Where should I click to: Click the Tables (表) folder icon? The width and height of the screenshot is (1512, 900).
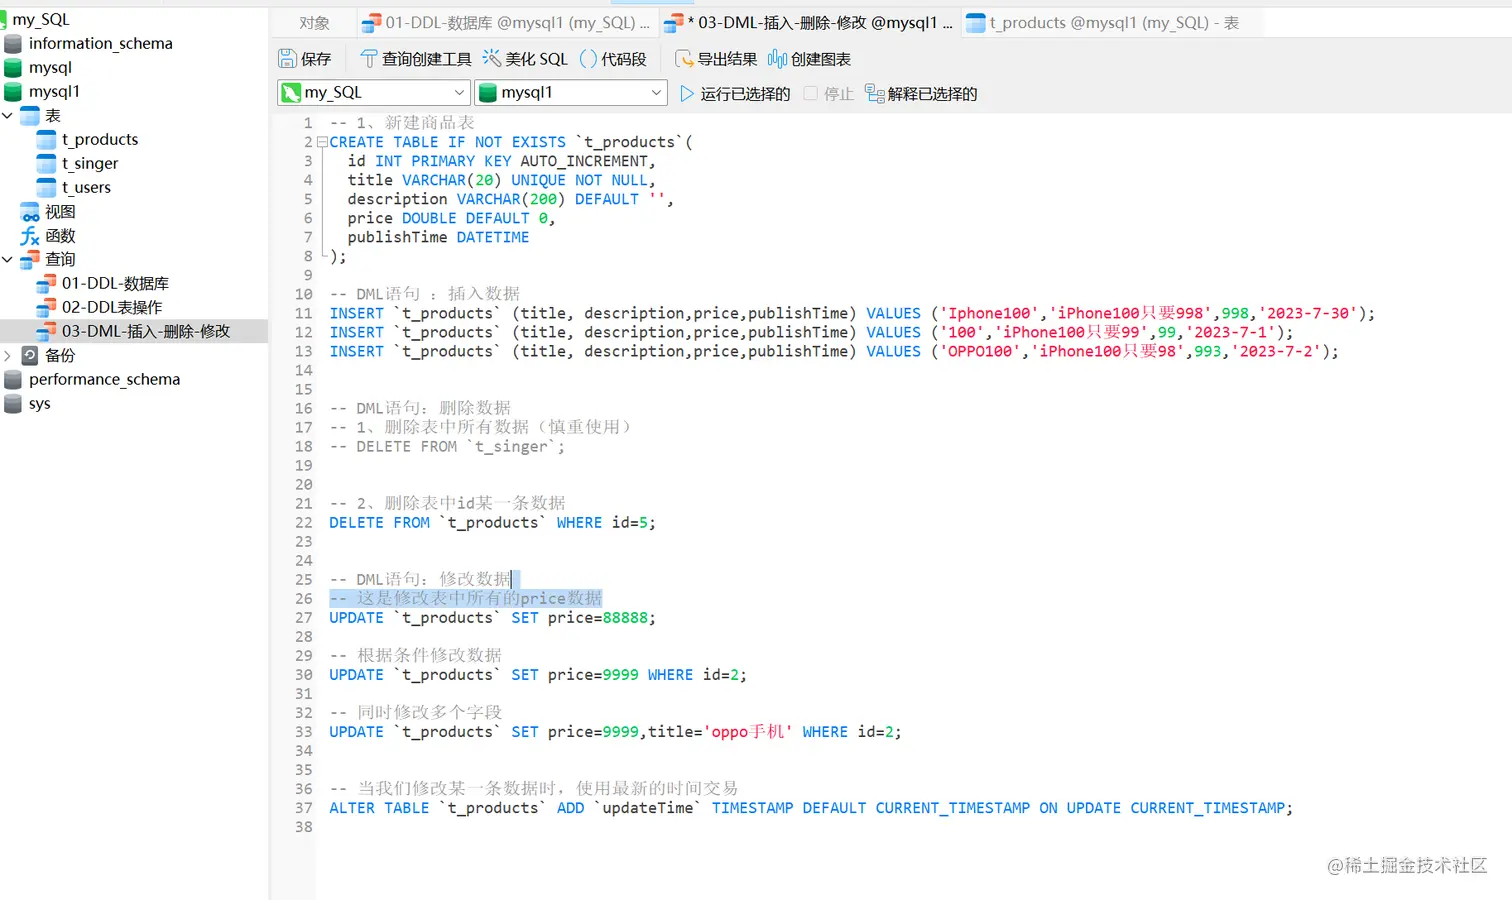[x=30, y=115]
